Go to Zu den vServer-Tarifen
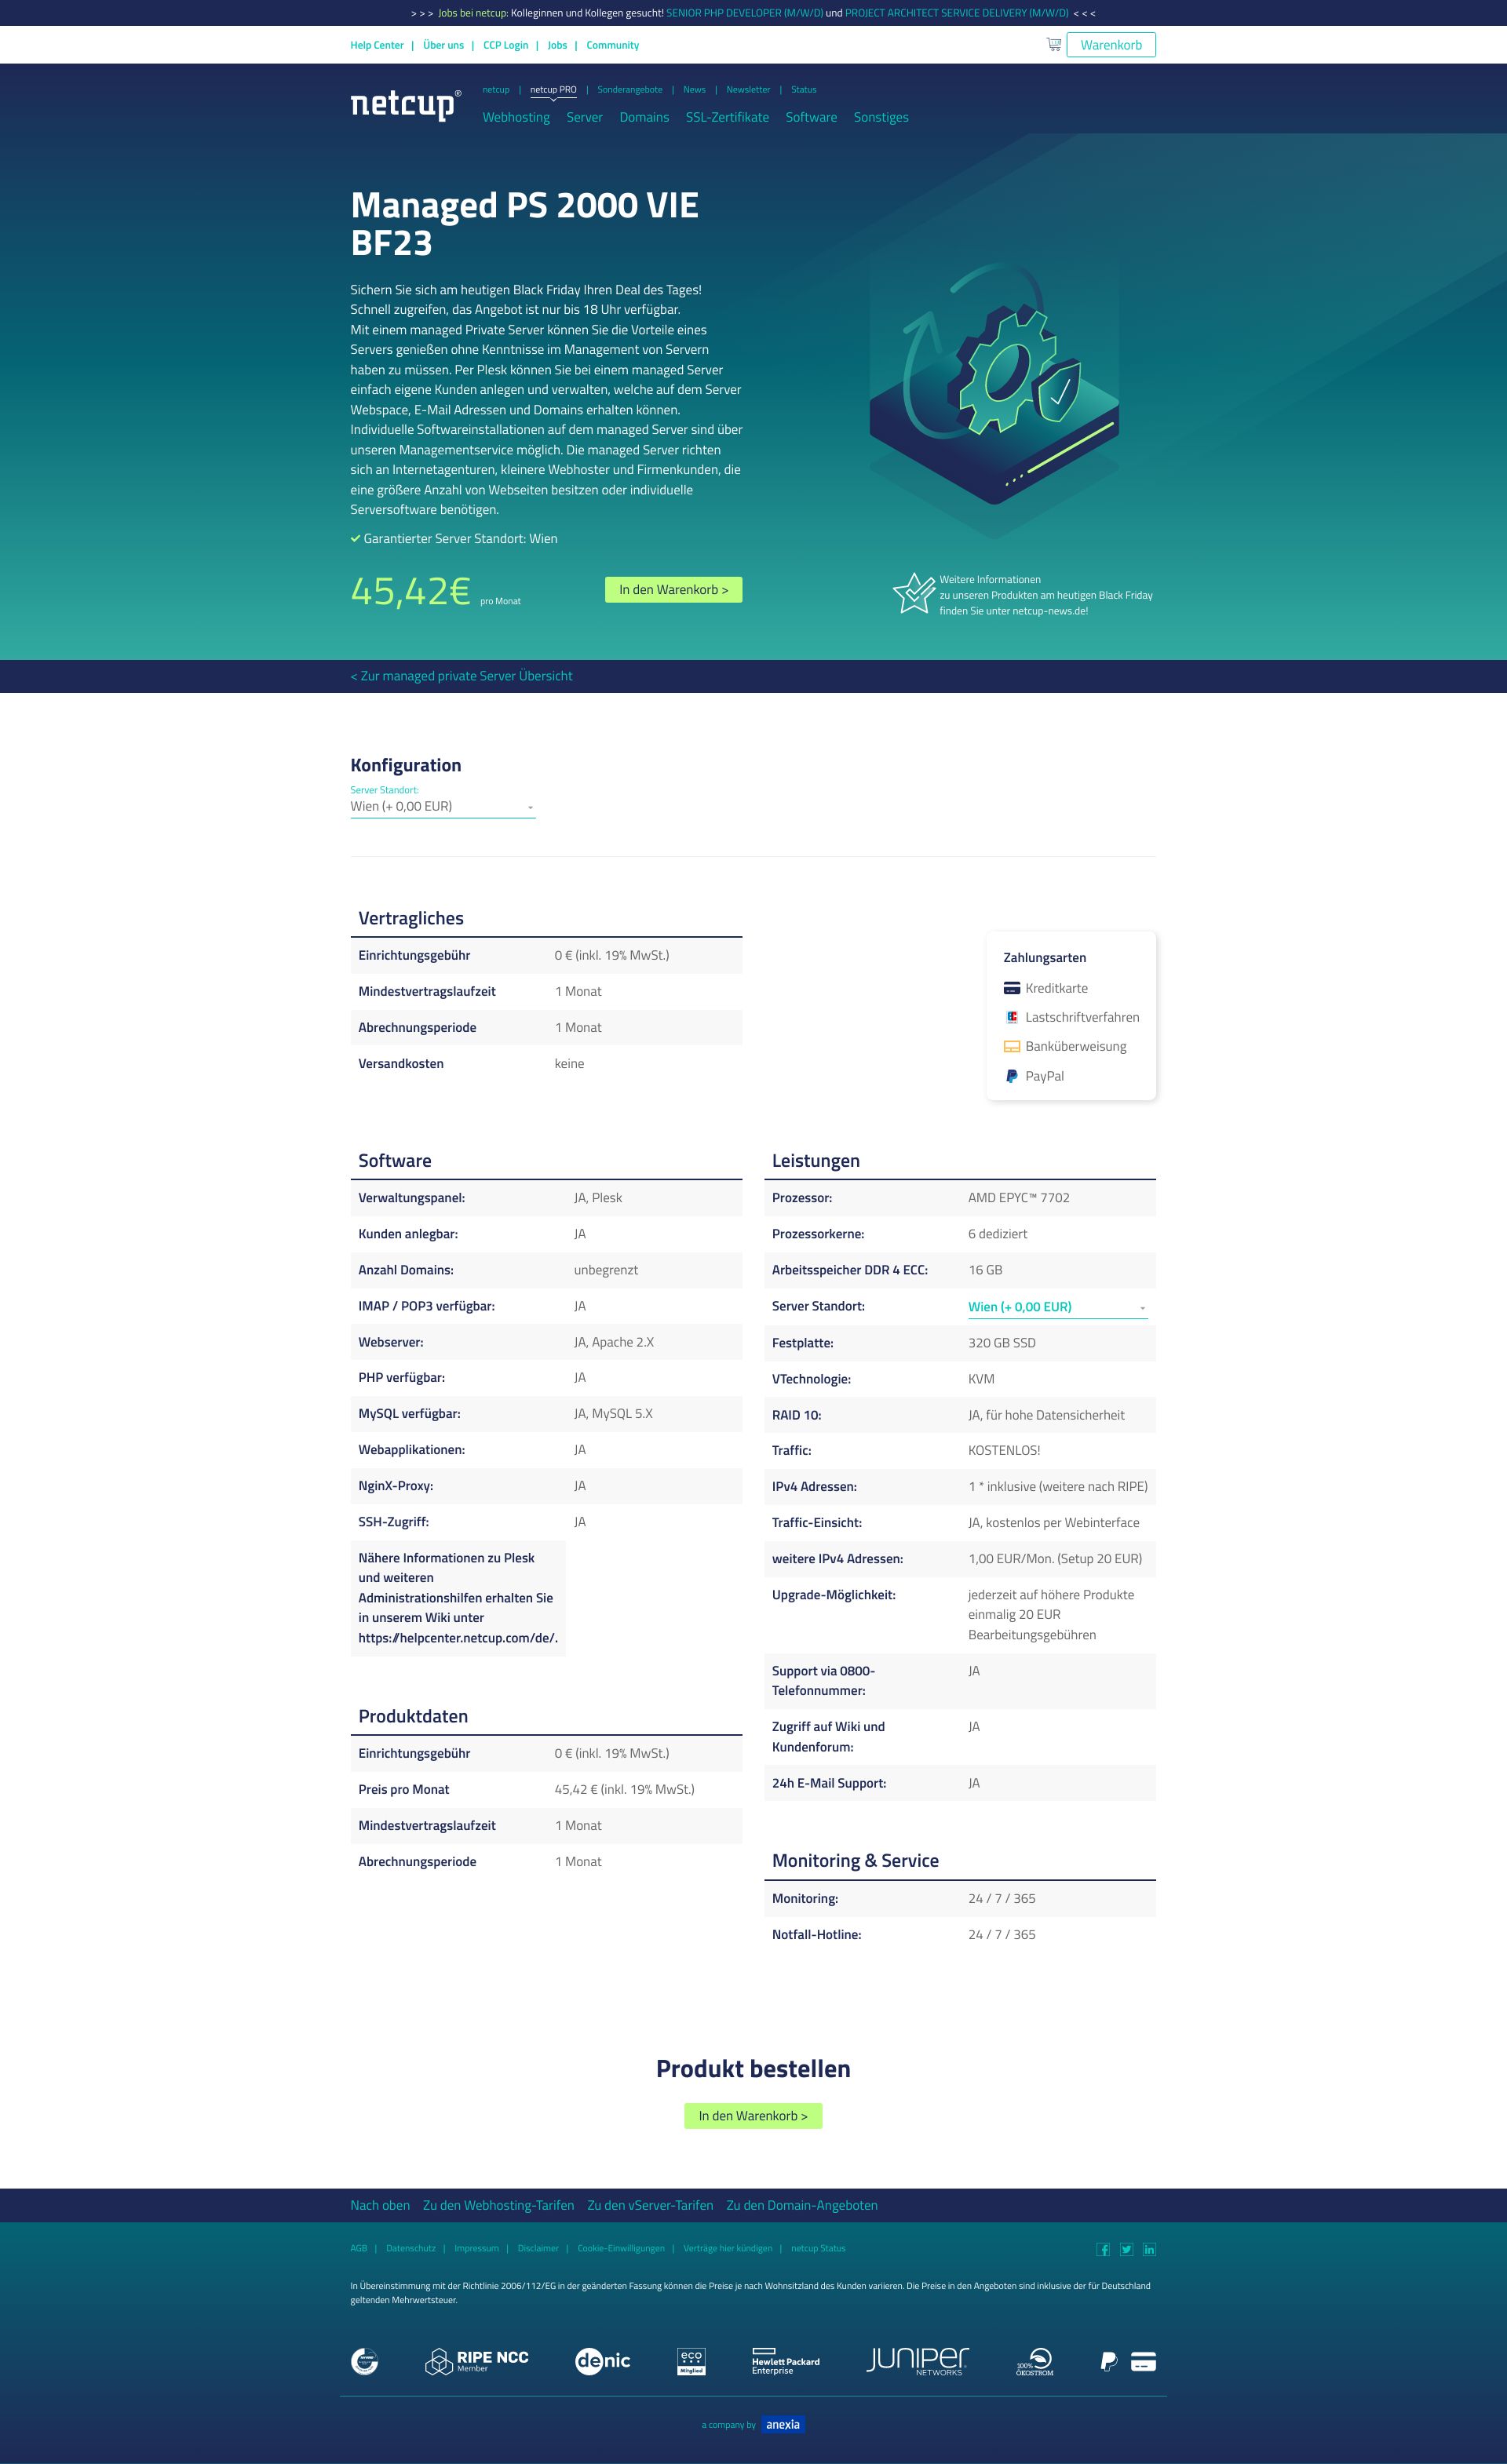The height and width of the screenshot is (2464, 1507). pyautogui.click(x=650, y=2205)
